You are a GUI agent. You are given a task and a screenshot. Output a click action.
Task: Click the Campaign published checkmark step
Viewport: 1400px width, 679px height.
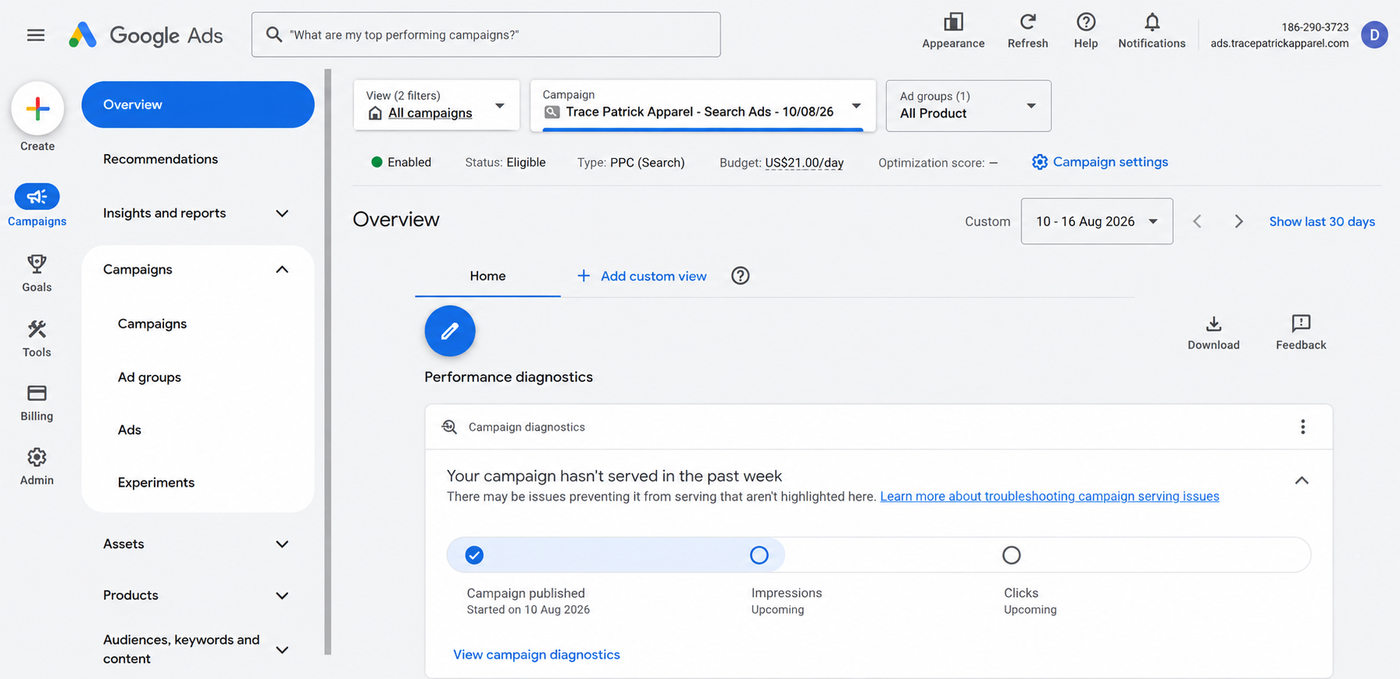click(474, 555)
